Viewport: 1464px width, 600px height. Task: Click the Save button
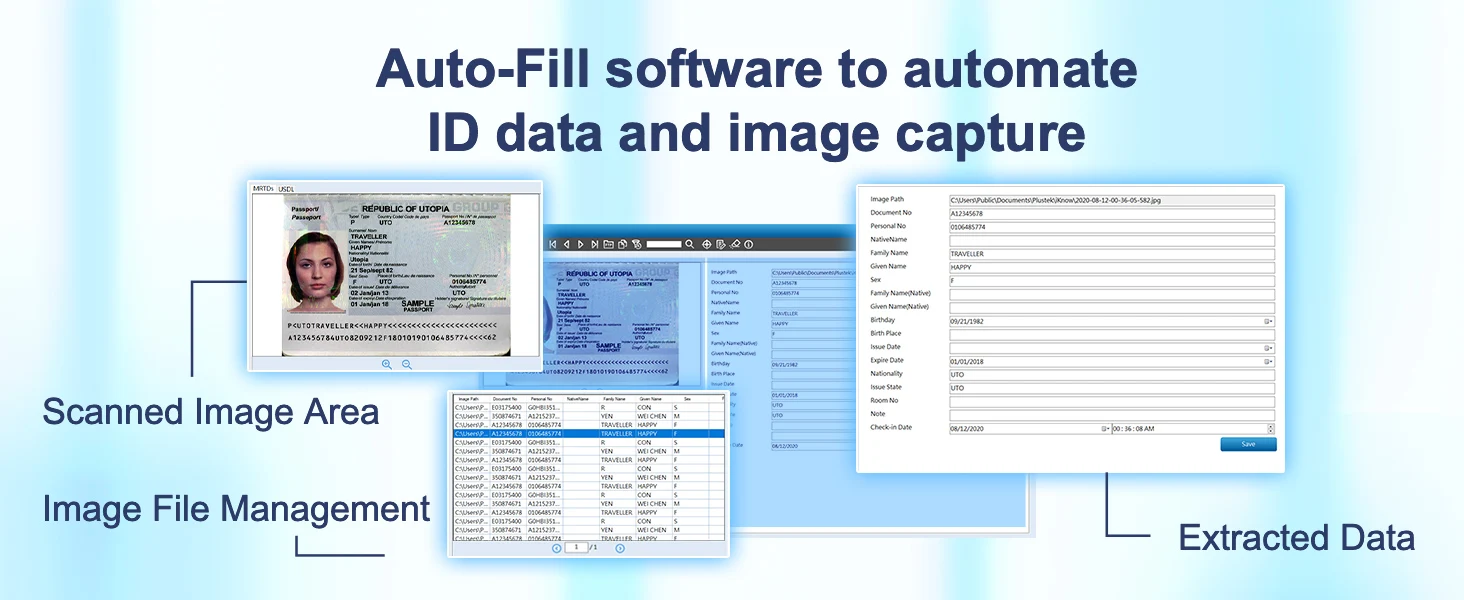[1248, 444]
